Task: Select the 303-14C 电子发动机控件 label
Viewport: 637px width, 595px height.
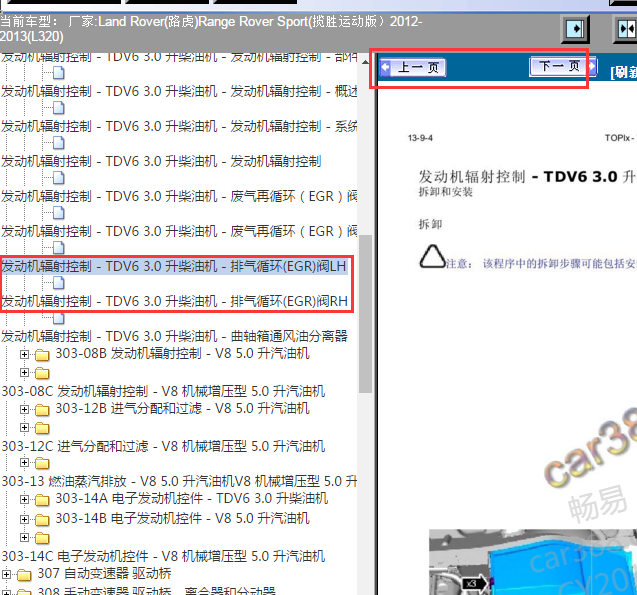Action: click(163, 556)
